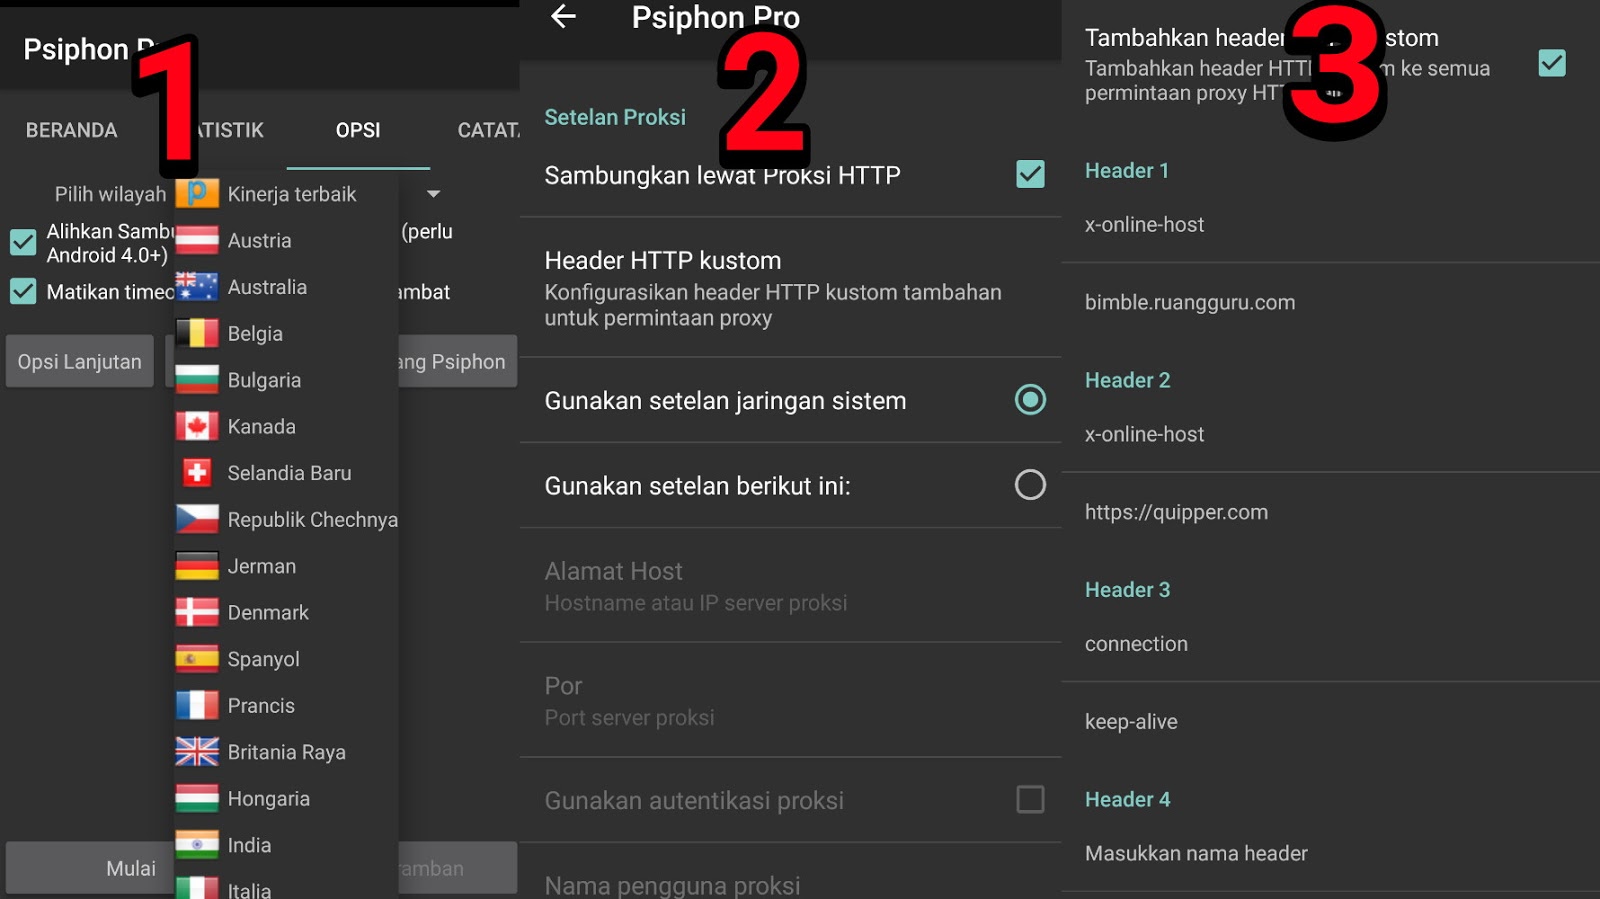Select 'Spanyol' text in list

pyautogui.click(x=264, y=659)
